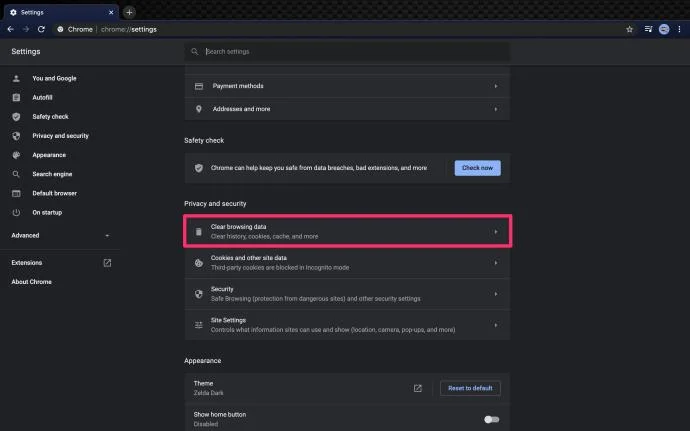Click the Check now button
The image size is (690, 431).
point(477,168)
